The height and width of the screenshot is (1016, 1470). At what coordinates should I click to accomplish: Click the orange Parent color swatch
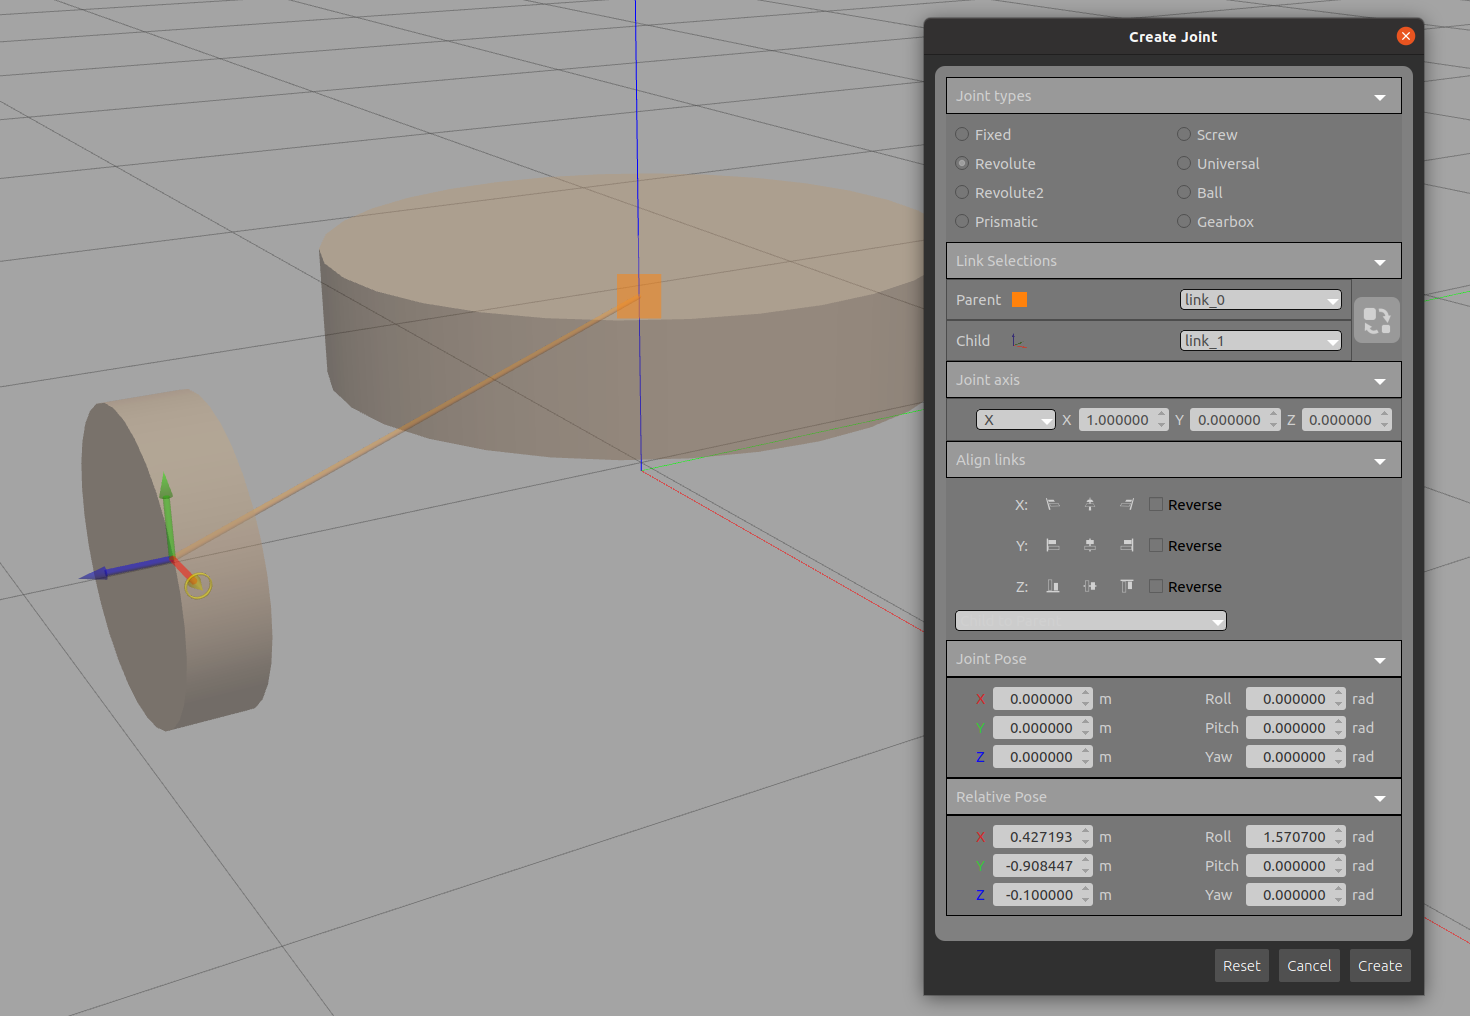coord(1019,300)
